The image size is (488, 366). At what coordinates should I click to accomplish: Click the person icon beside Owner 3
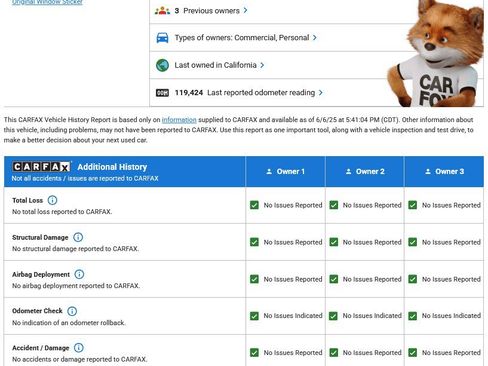click(428, 171)
